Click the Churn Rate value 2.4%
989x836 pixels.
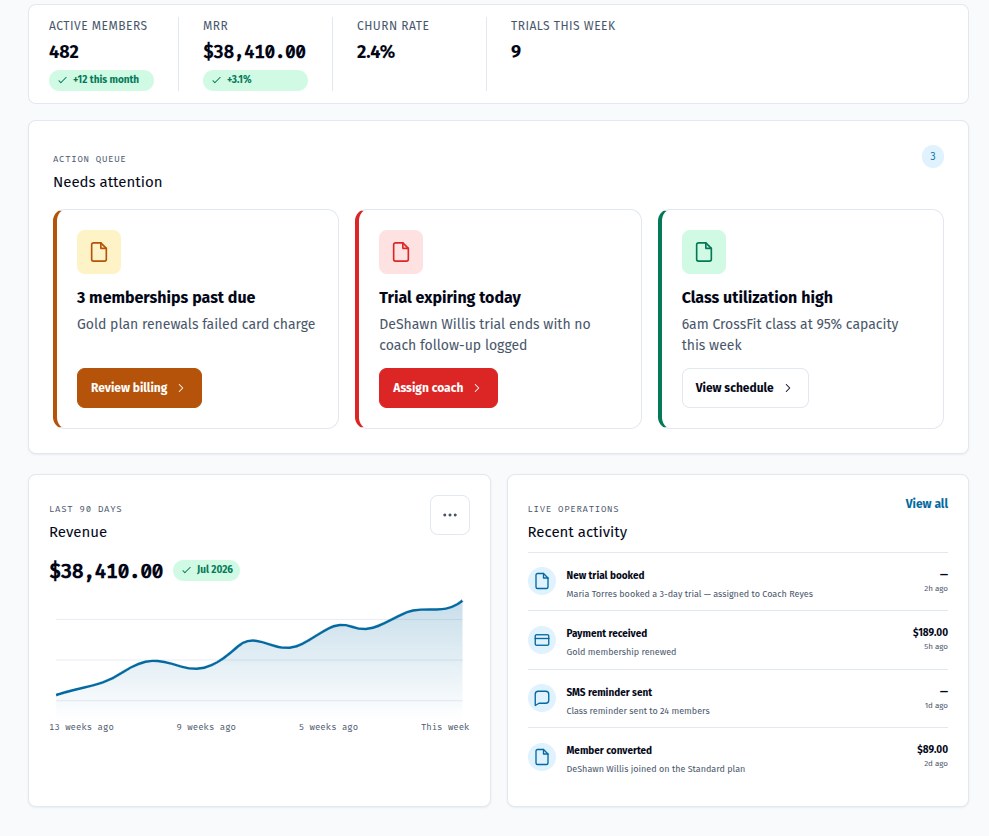(375, 52)
